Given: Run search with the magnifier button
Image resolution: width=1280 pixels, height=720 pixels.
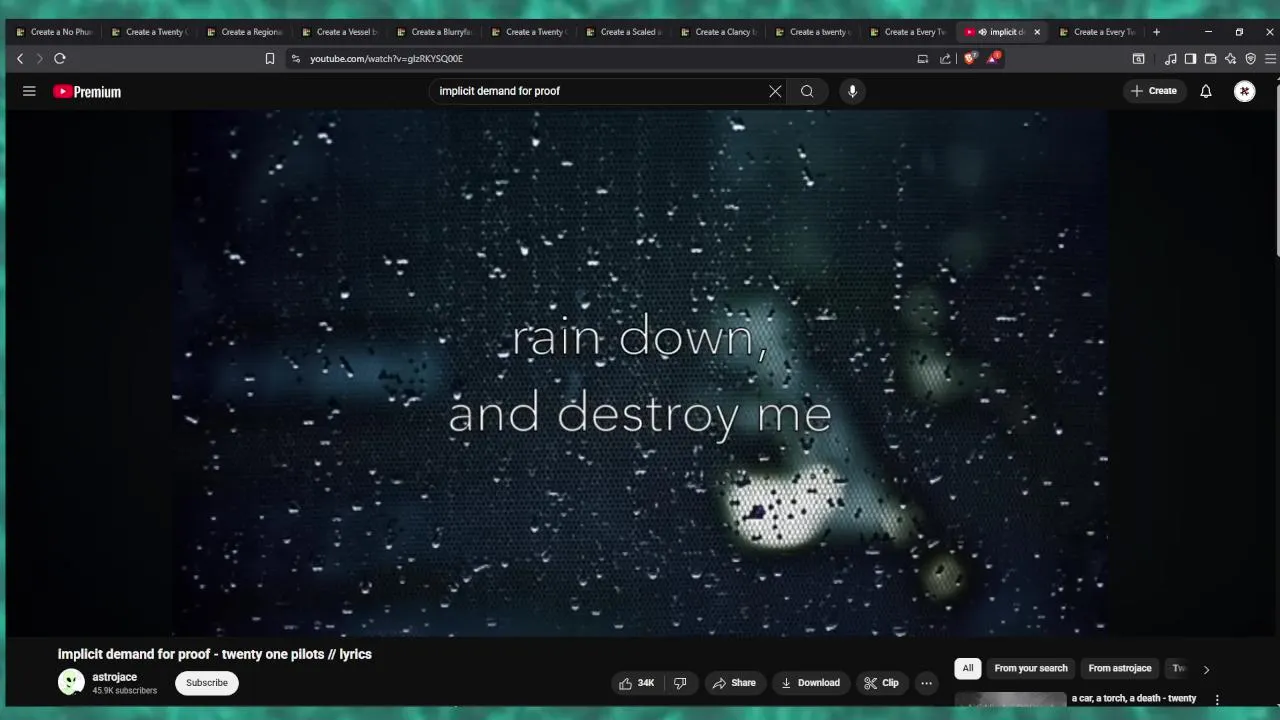Looking at the screenshot, I should (807, 91).
